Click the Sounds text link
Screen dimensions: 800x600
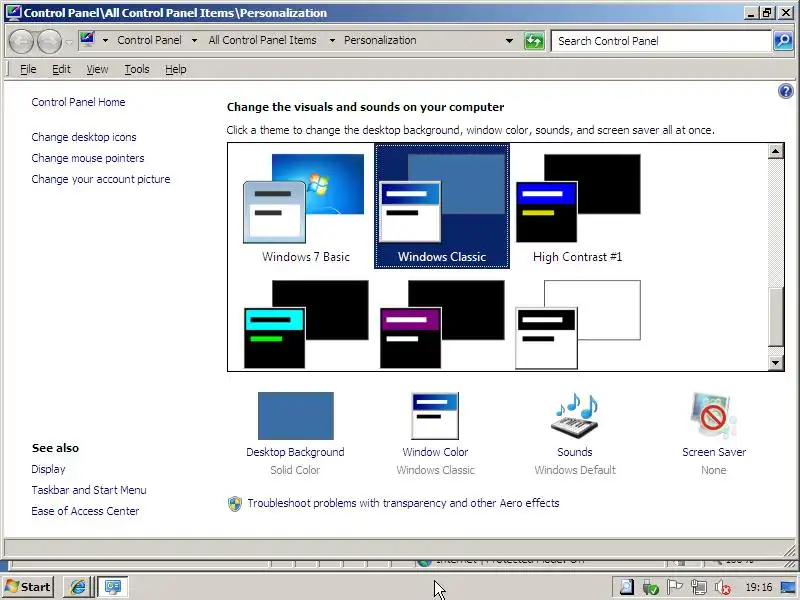[x=574, y=453]
